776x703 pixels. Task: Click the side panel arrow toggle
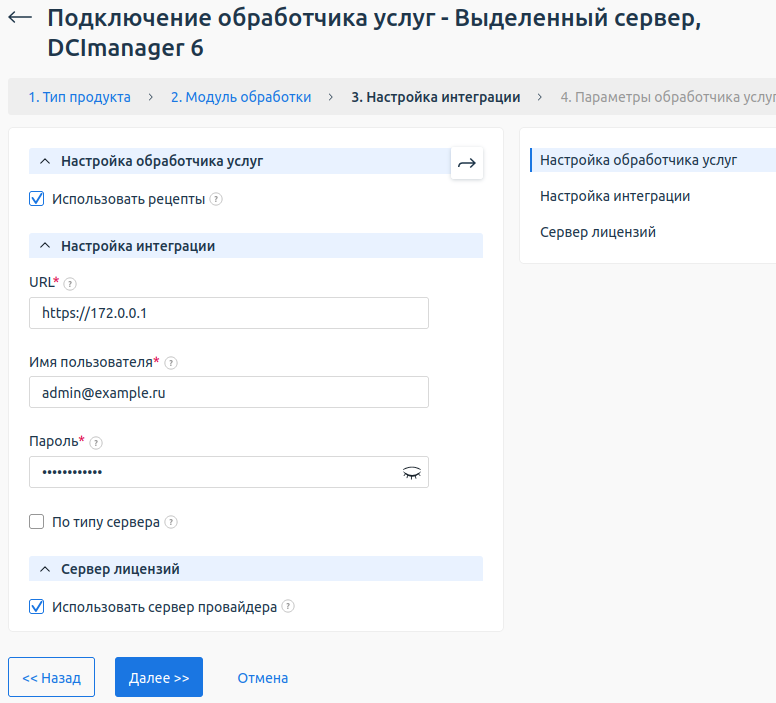point(467,162)
